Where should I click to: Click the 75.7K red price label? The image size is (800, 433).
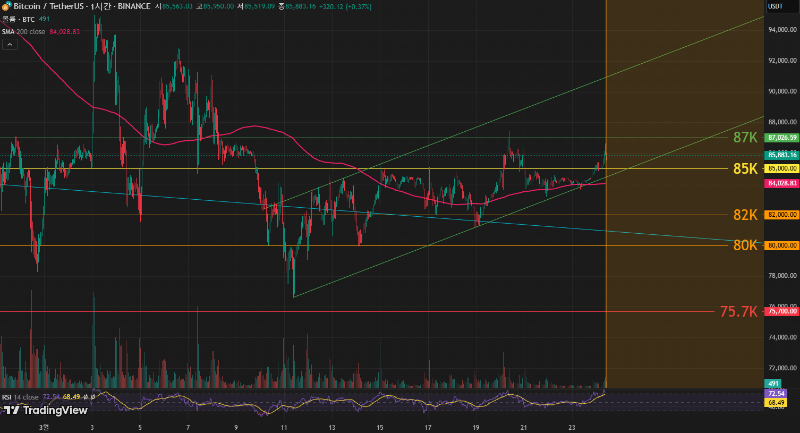[x=738, y=311]
